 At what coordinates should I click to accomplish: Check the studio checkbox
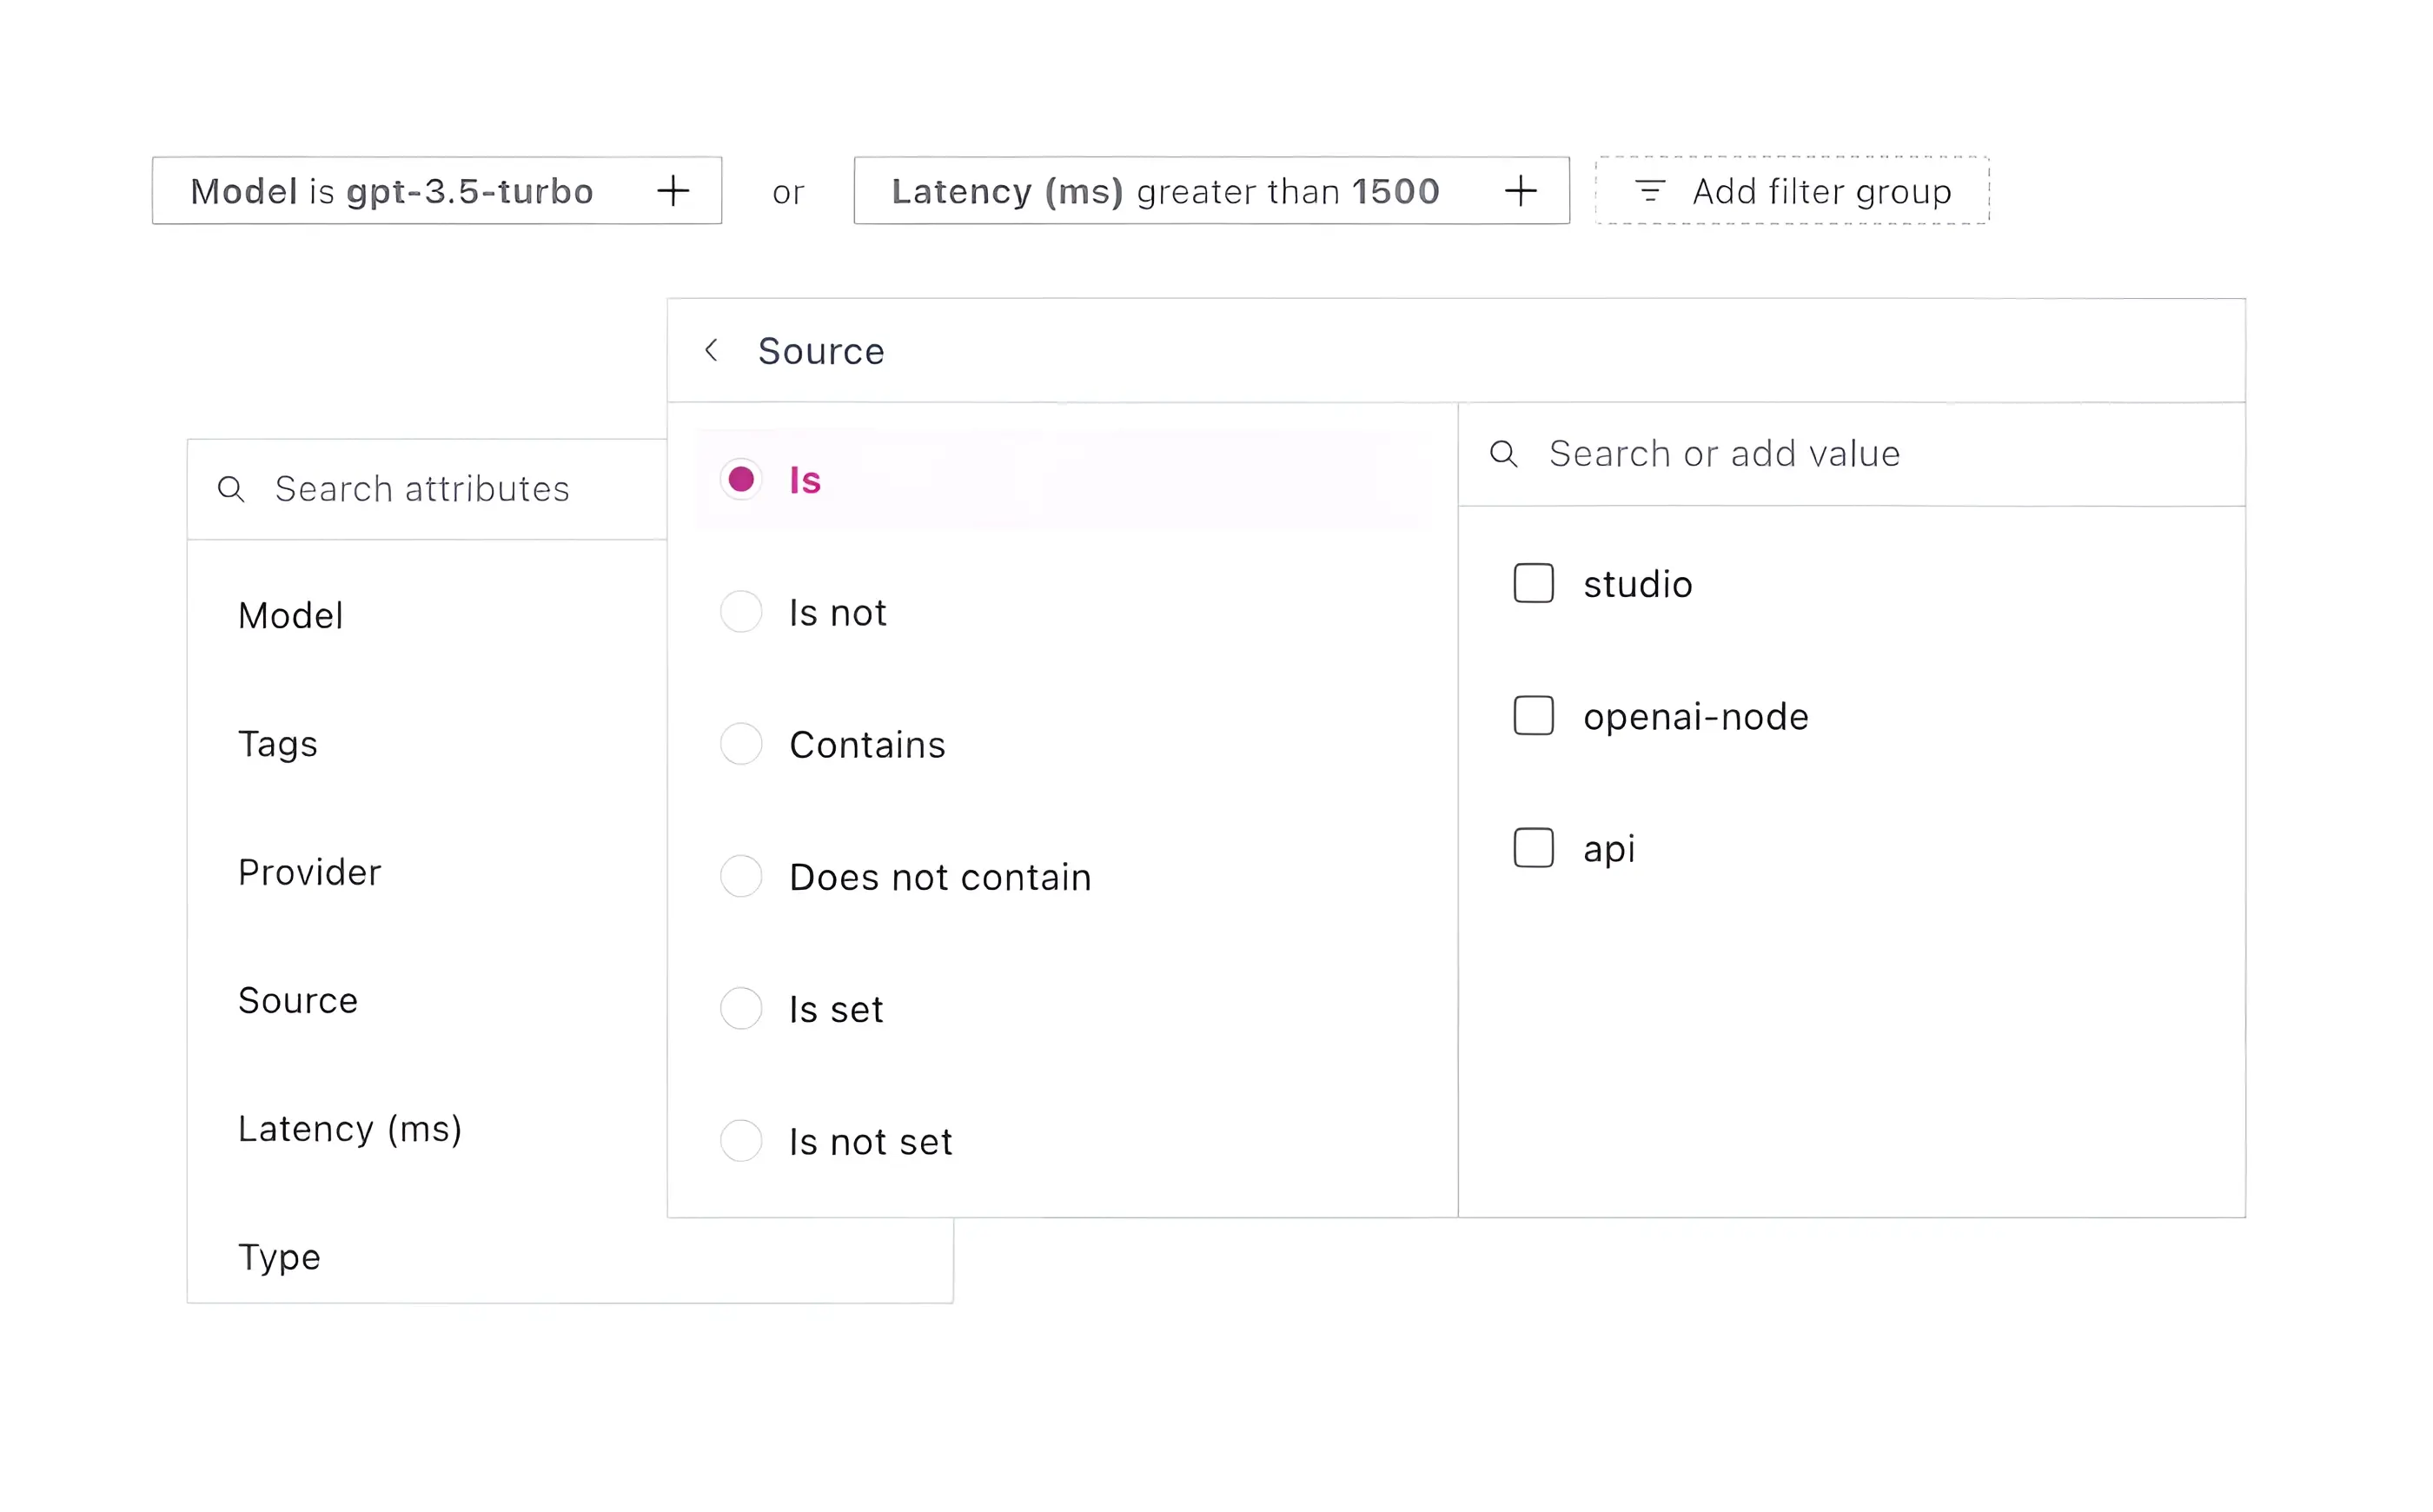[1533, 584]
